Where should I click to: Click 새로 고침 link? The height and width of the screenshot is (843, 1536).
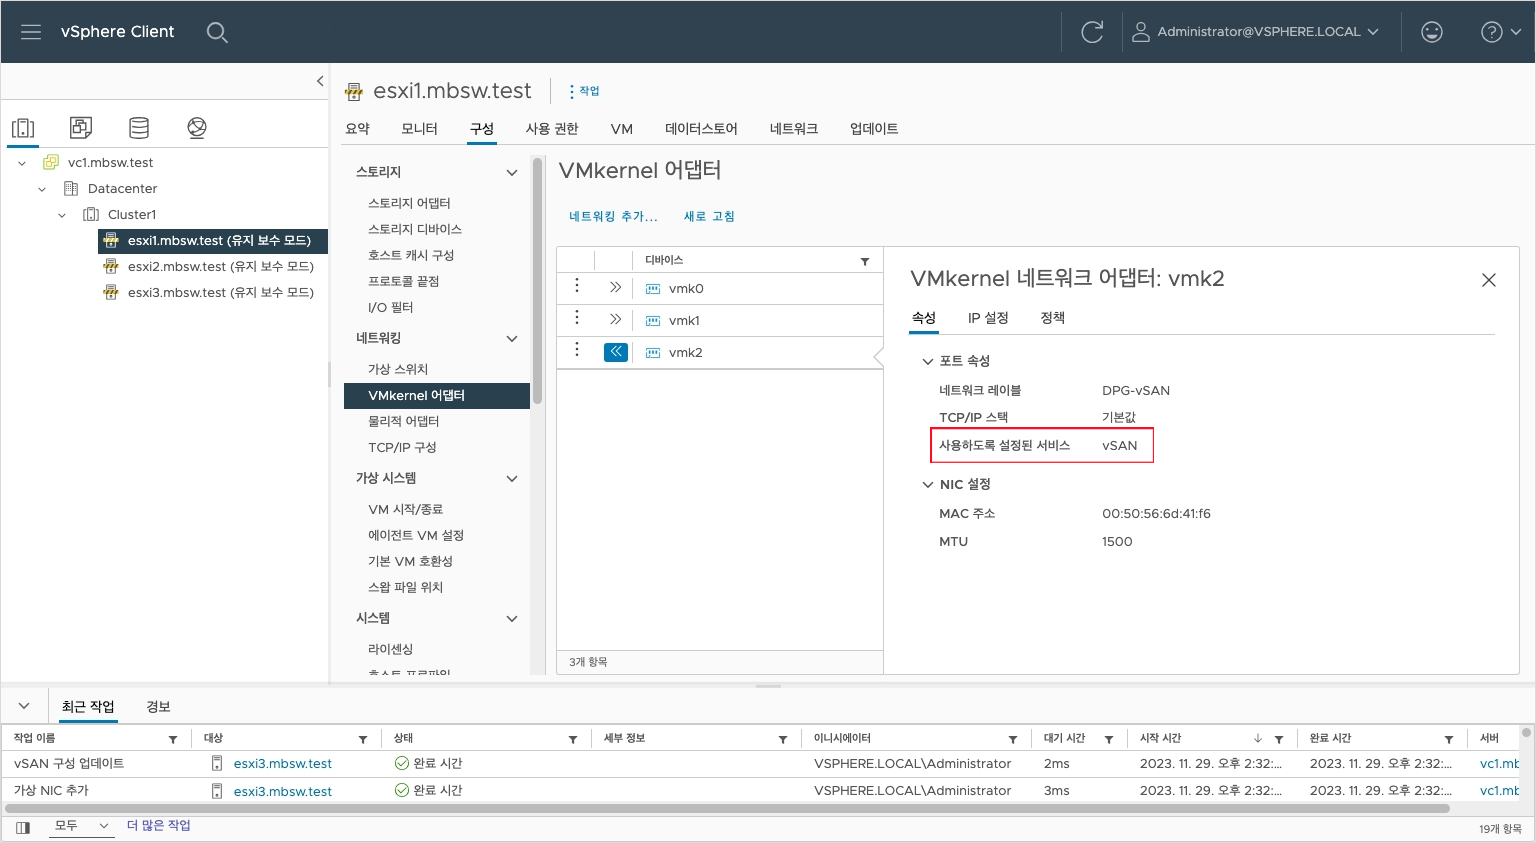point(709,216)
